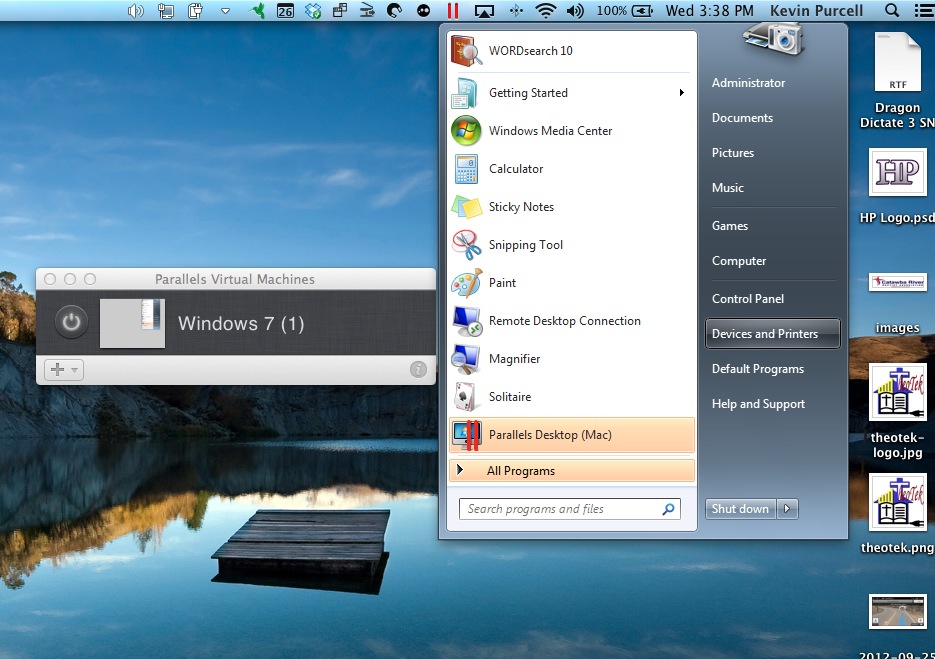935x659 pixels.
Task: Click the calendar 26 menu bar icon
Action: [285, 10]
